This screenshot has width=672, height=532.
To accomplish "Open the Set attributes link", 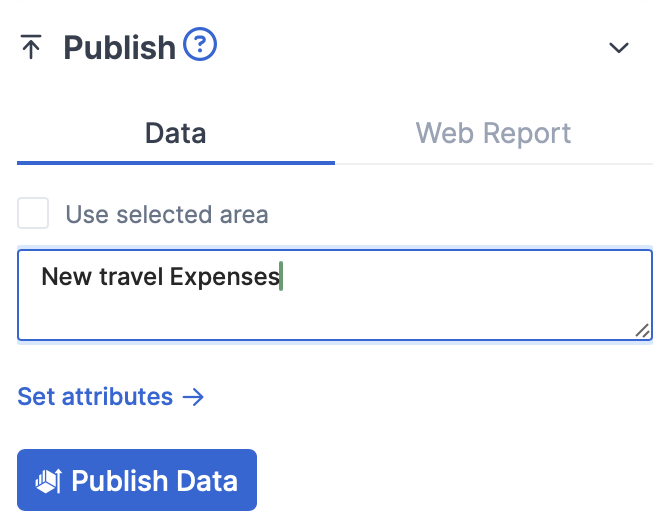I will tap(96, 397).
